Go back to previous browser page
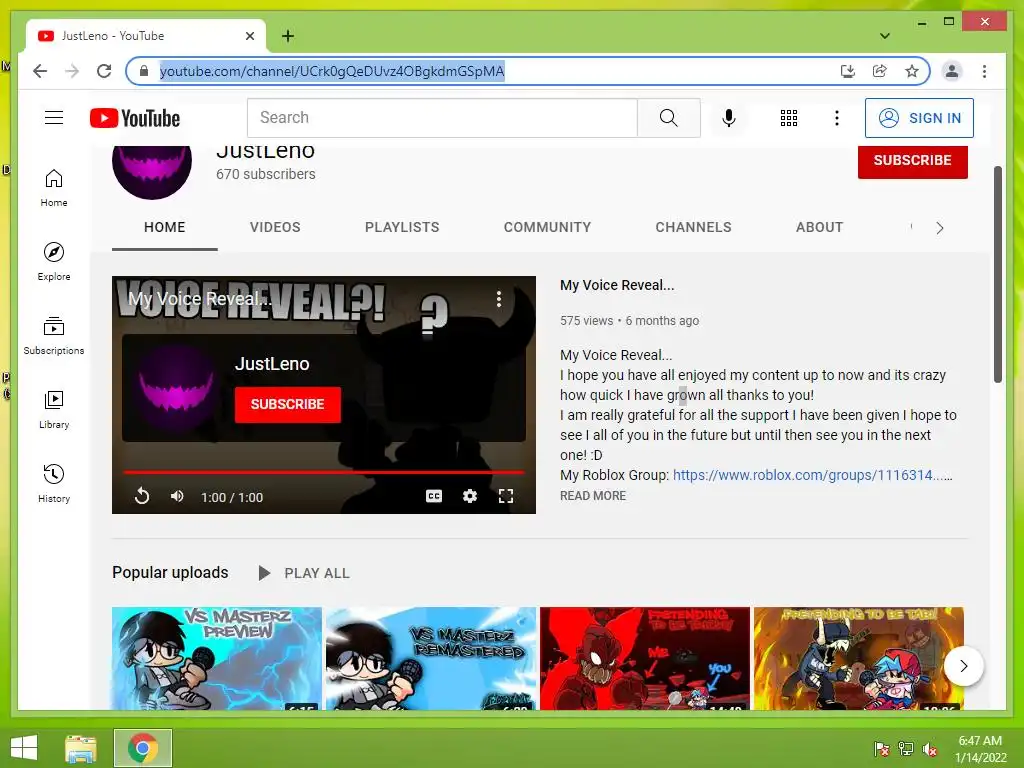The width and height of the screenshot is (1024, 768). pyautogui.click(x=40, y=71)
